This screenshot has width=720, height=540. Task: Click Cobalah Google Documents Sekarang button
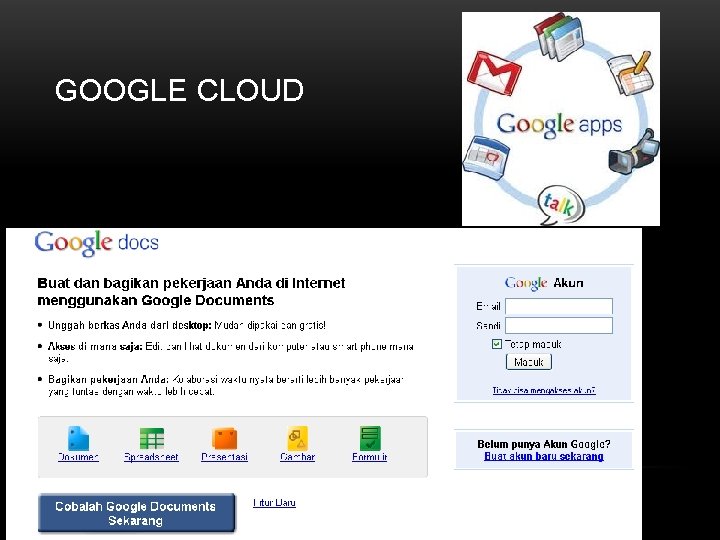point(136,513)
